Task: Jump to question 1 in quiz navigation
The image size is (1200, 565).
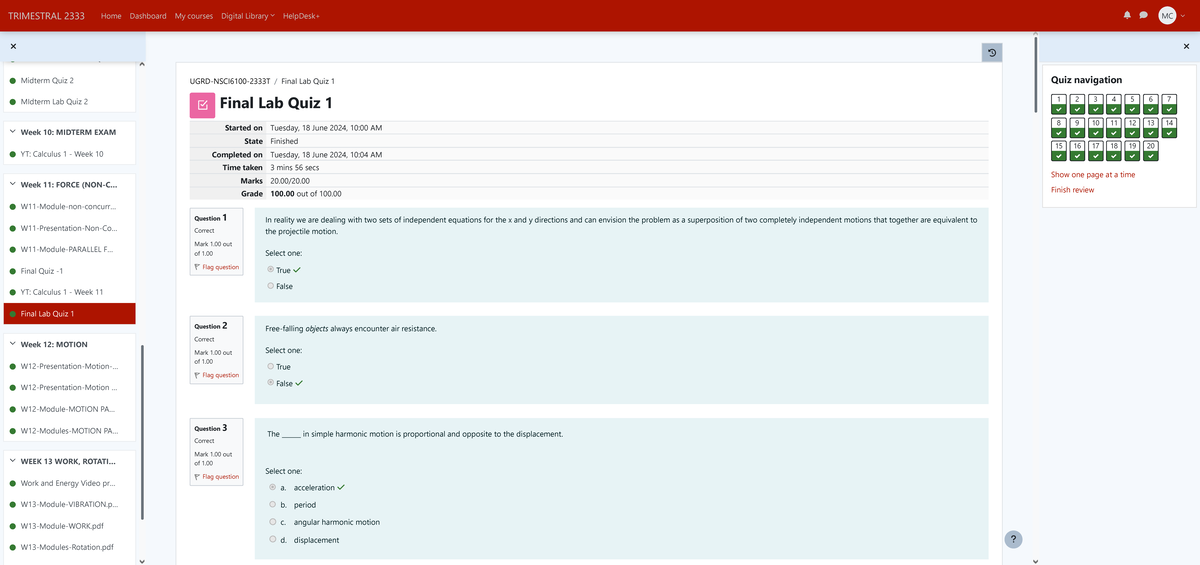Action: (1058, 103)
